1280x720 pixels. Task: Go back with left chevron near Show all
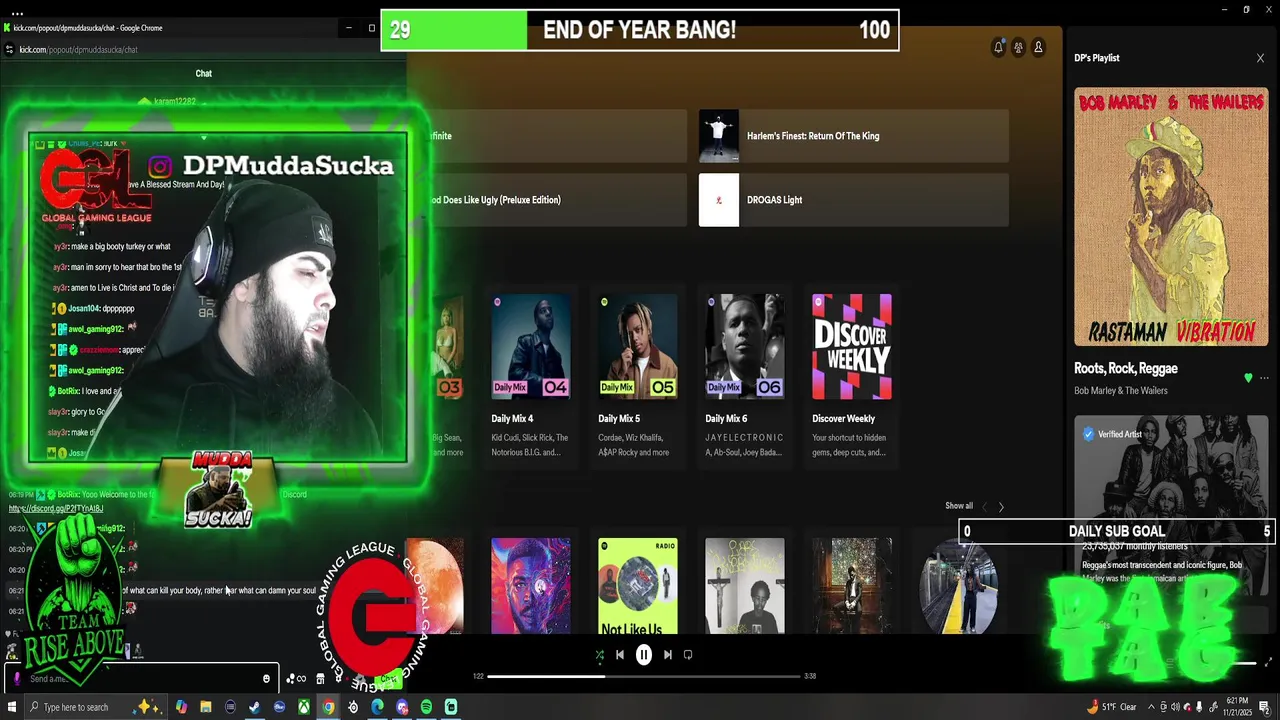(984, 507)
